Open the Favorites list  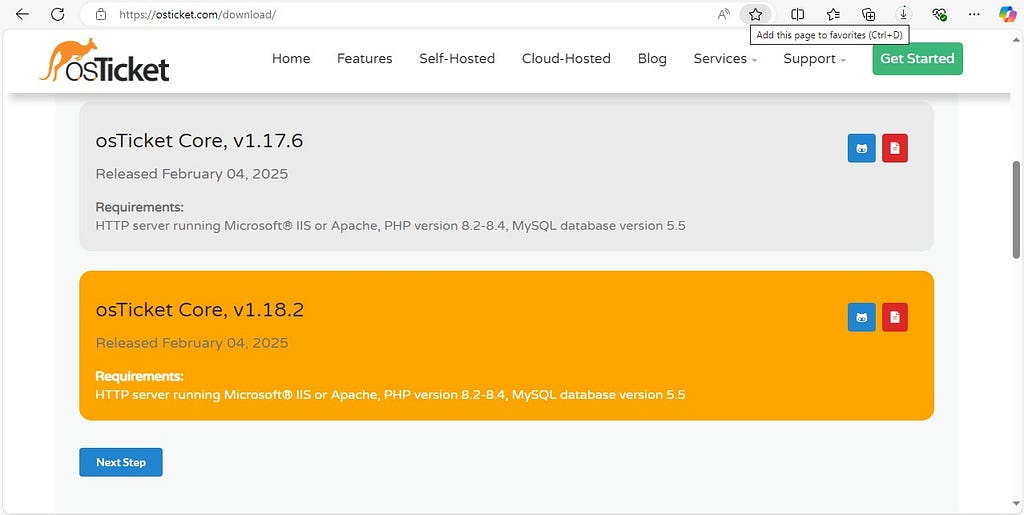833,14
